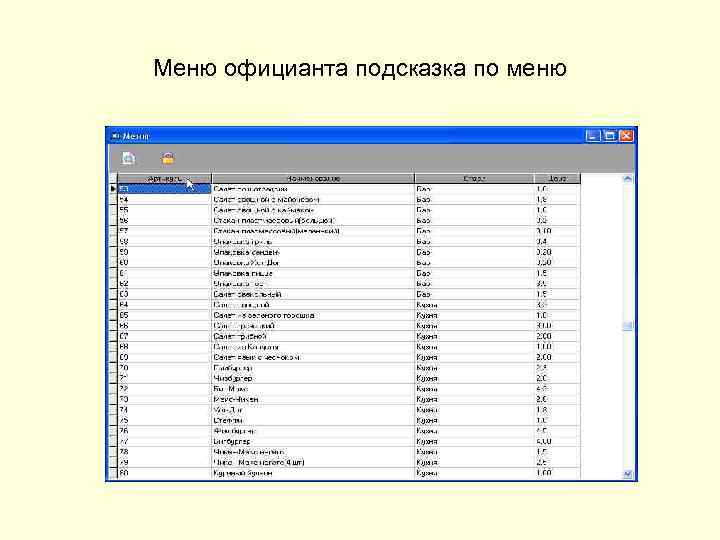Click the document icon in the Меню toolbar
The height and width of the screenshot is (540, 720).
point(128,158)
